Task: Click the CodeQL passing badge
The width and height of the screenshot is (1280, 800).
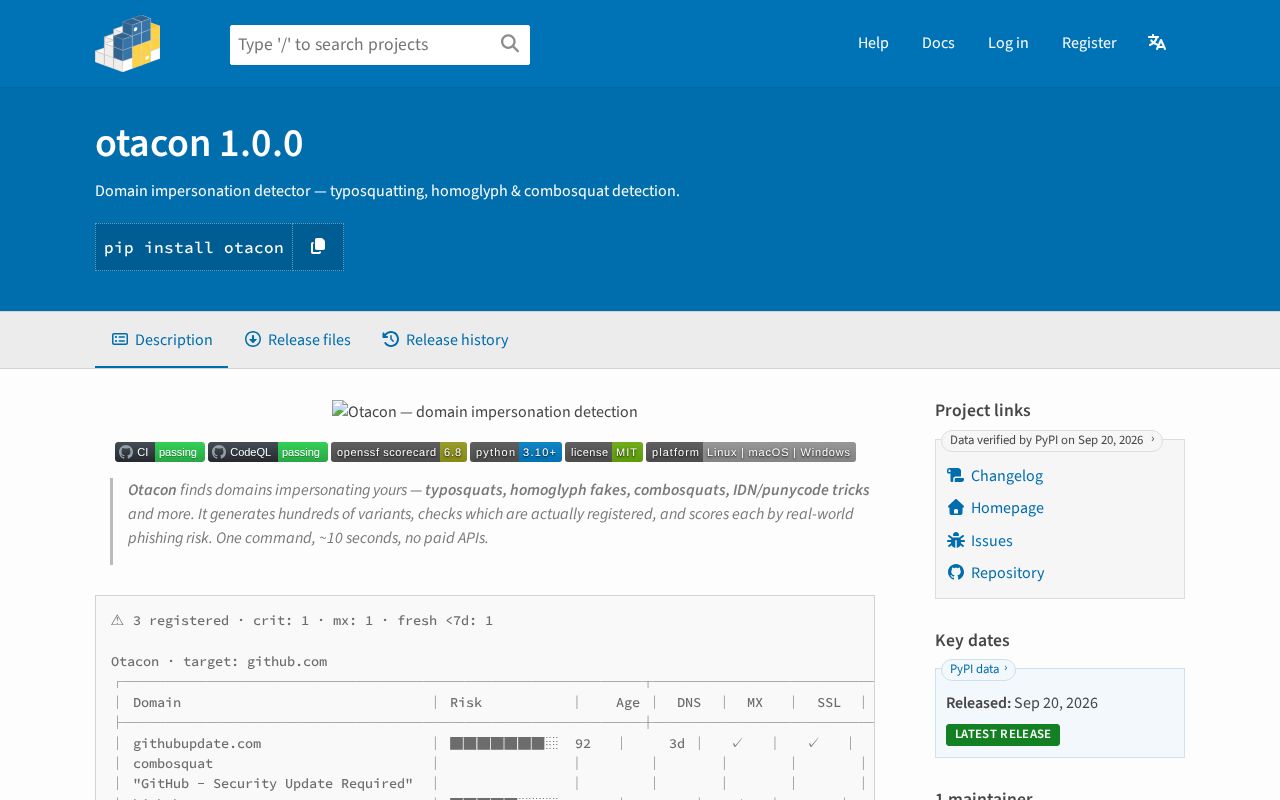Action: [x=268, y=452]
